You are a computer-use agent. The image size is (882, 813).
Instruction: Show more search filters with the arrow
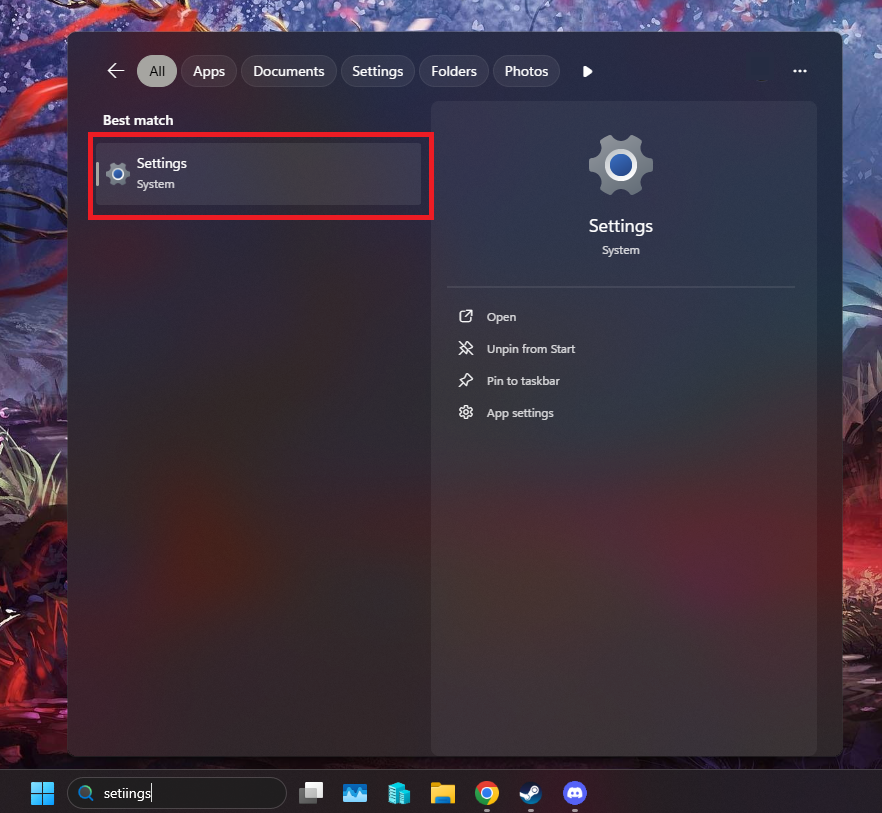tap(588, 71)
